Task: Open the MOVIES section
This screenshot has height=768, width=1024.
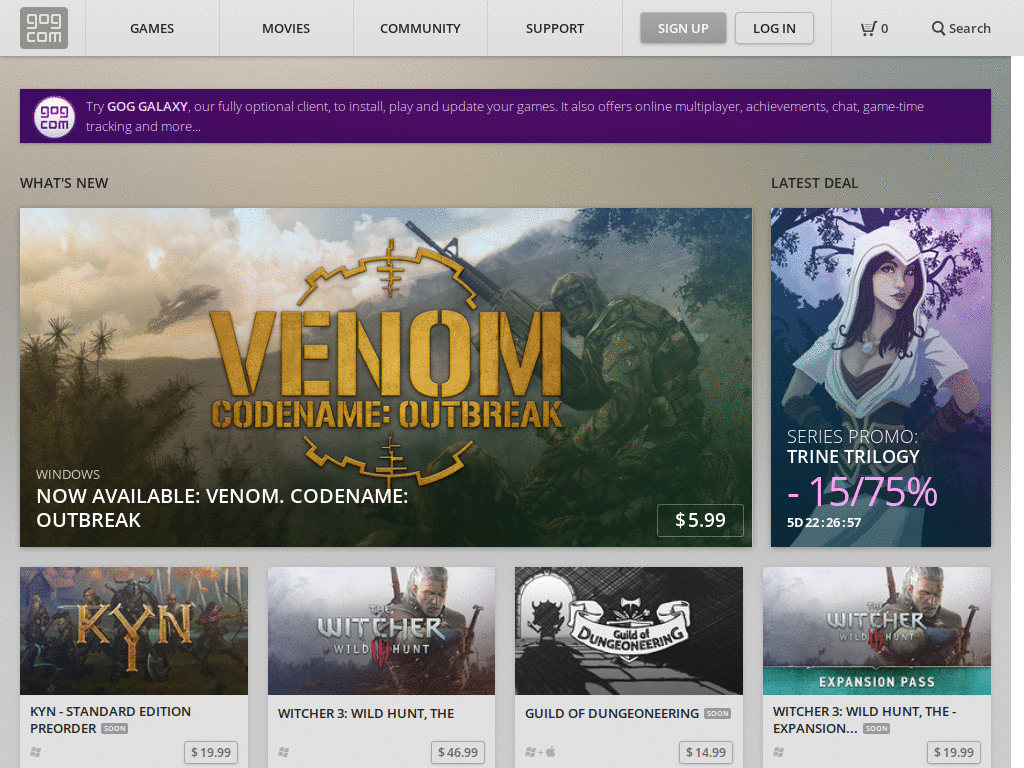Action: click(x=286, y=28)
